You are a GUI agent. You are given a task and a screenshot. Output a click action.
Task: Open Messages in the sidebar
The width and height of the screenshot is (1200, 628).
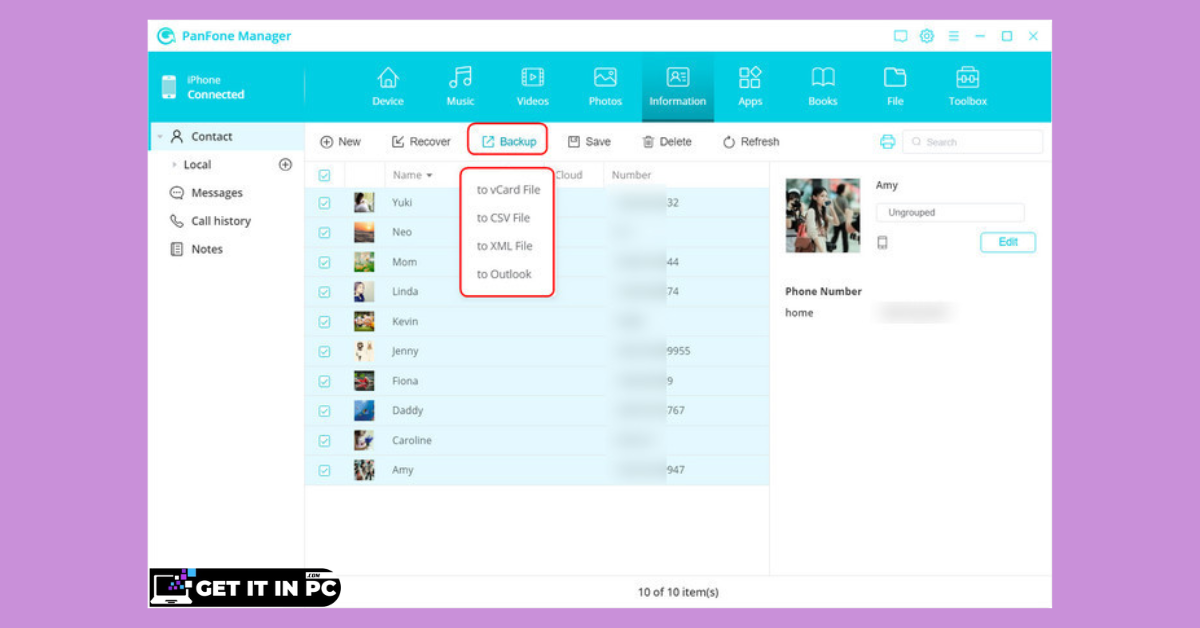[x=206, y=193]
